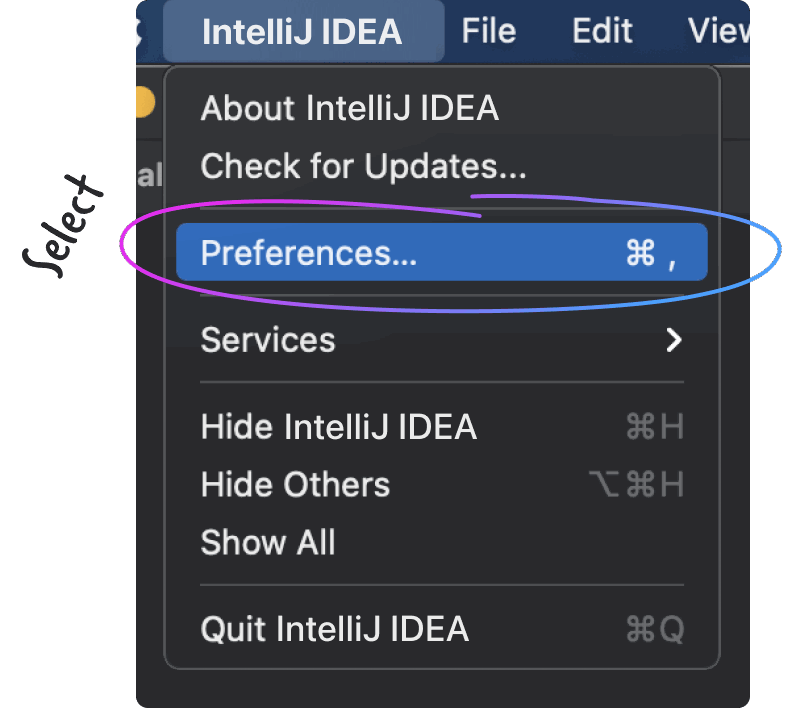Open the Services submenu
Screen dimensions: 787x708
(268, 340)
